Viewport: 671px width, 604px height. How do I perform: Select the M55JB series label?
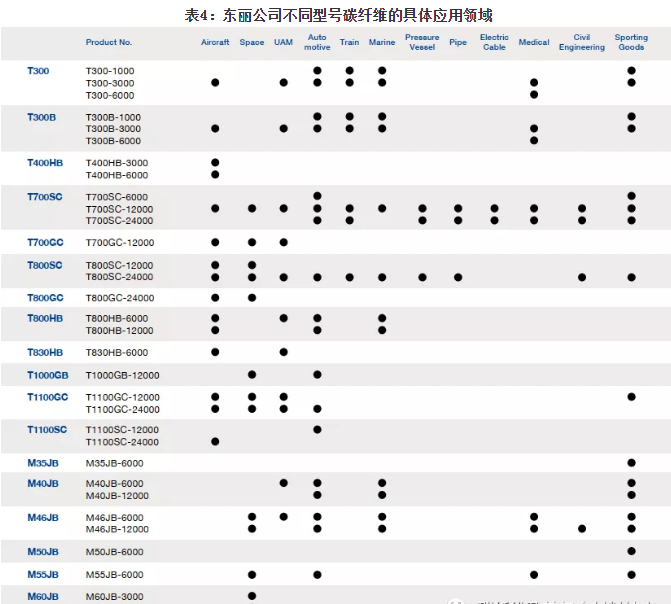(43, 574)
